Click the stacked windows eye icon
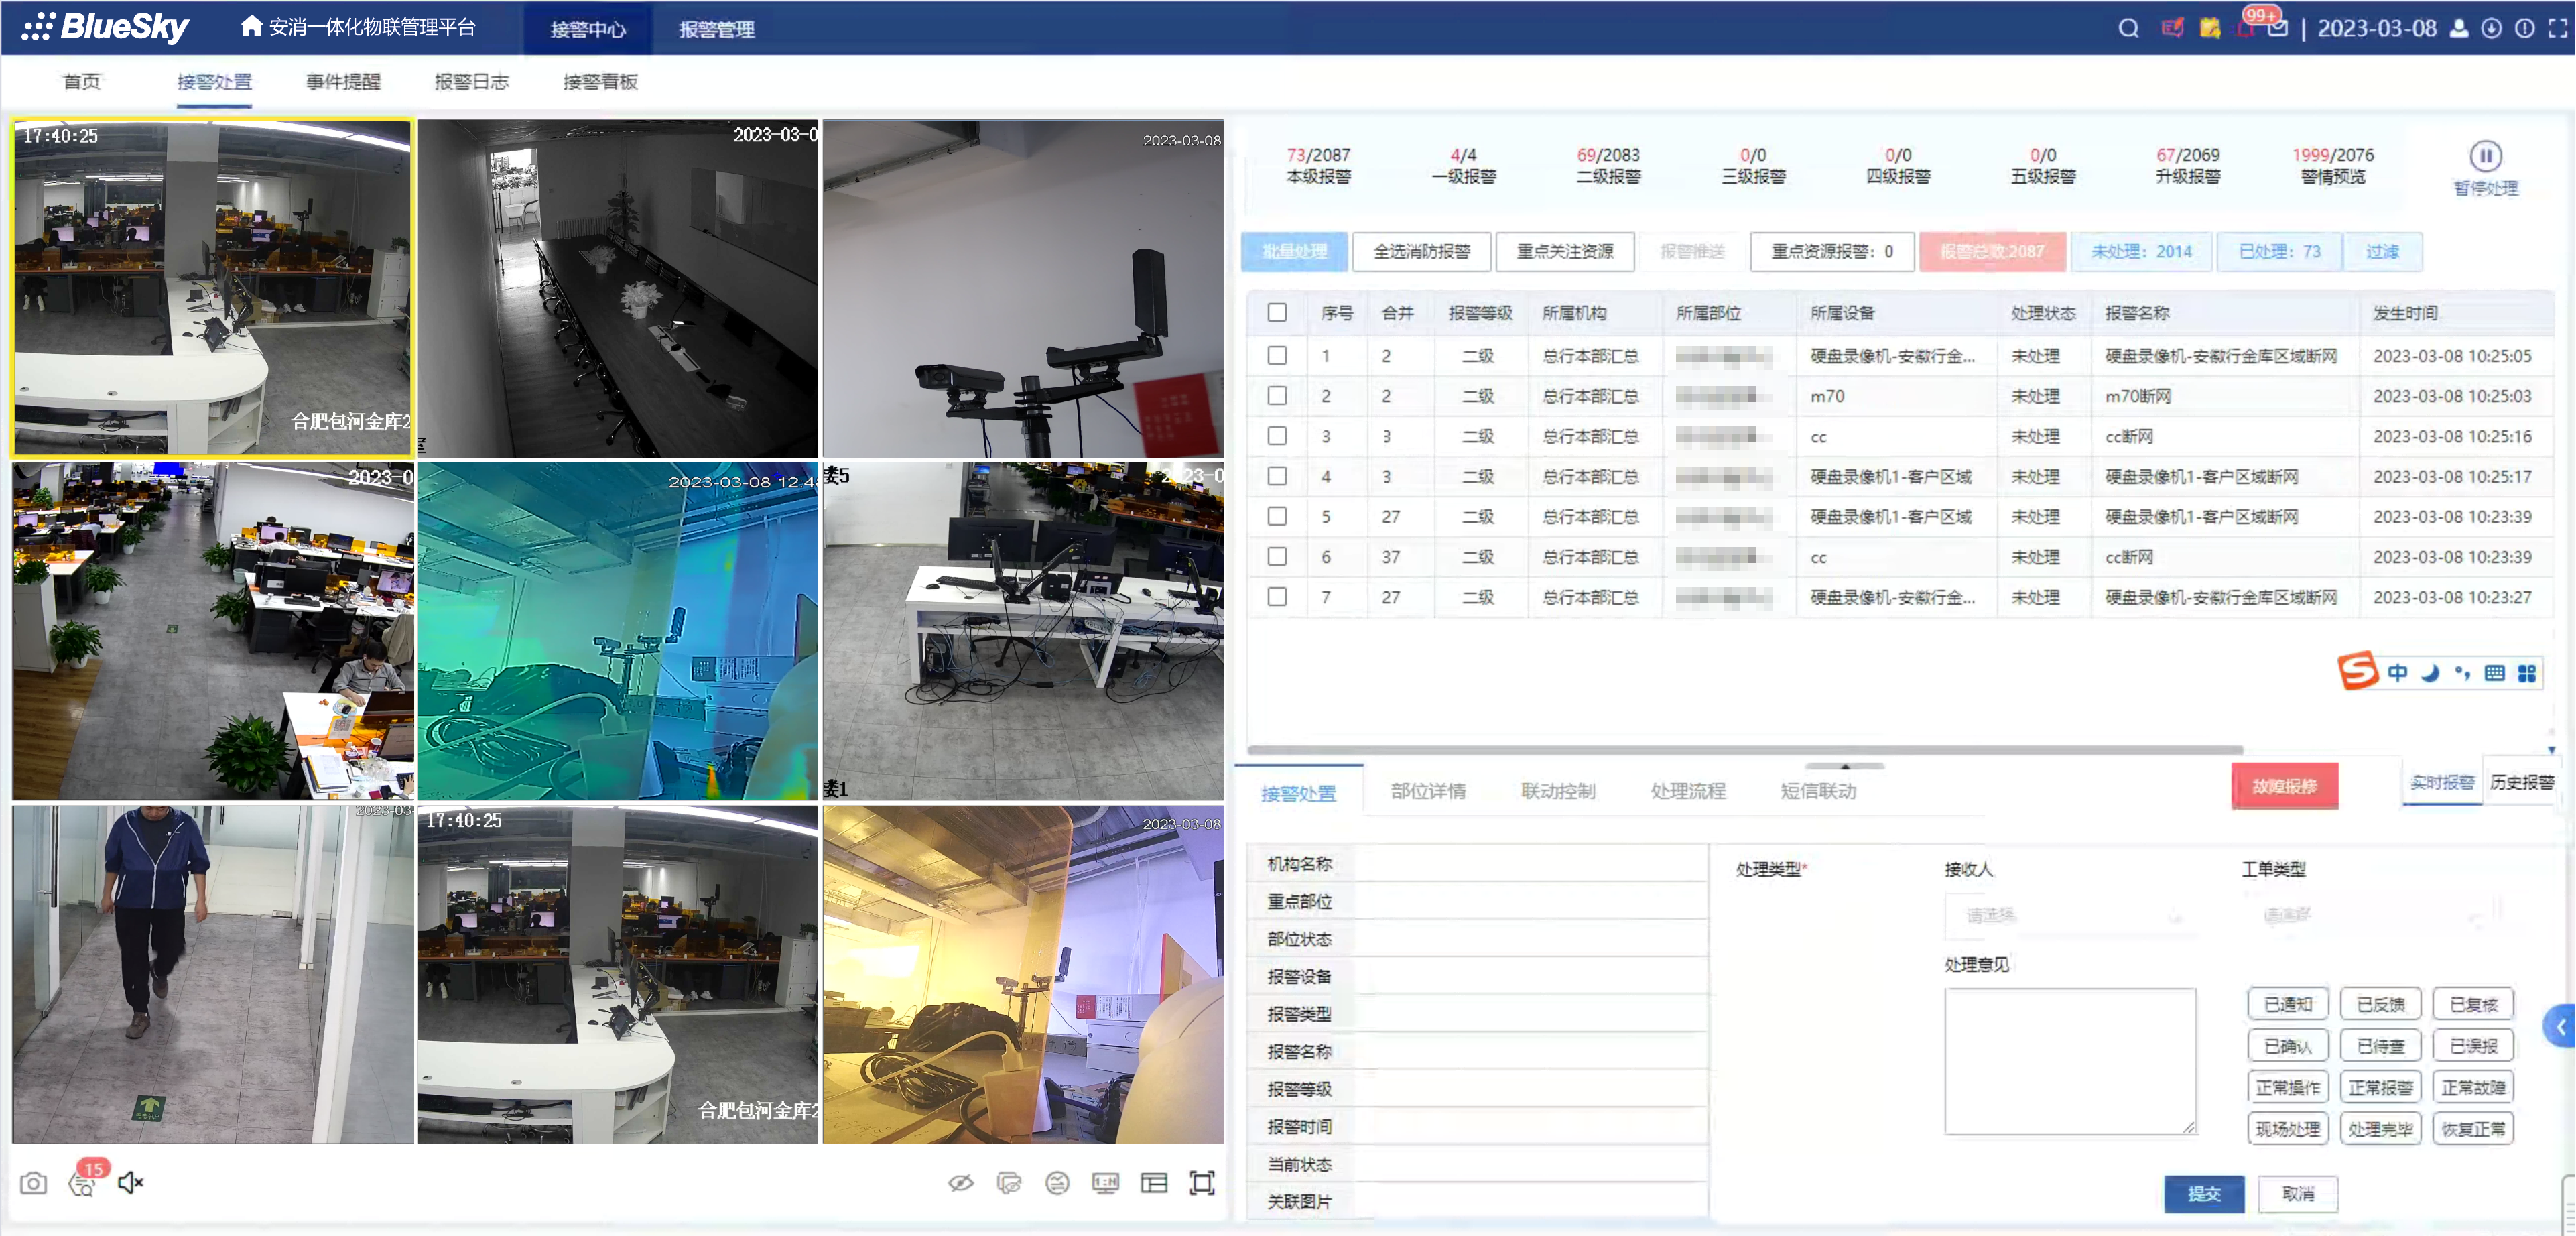 tap(1009, 1183)
